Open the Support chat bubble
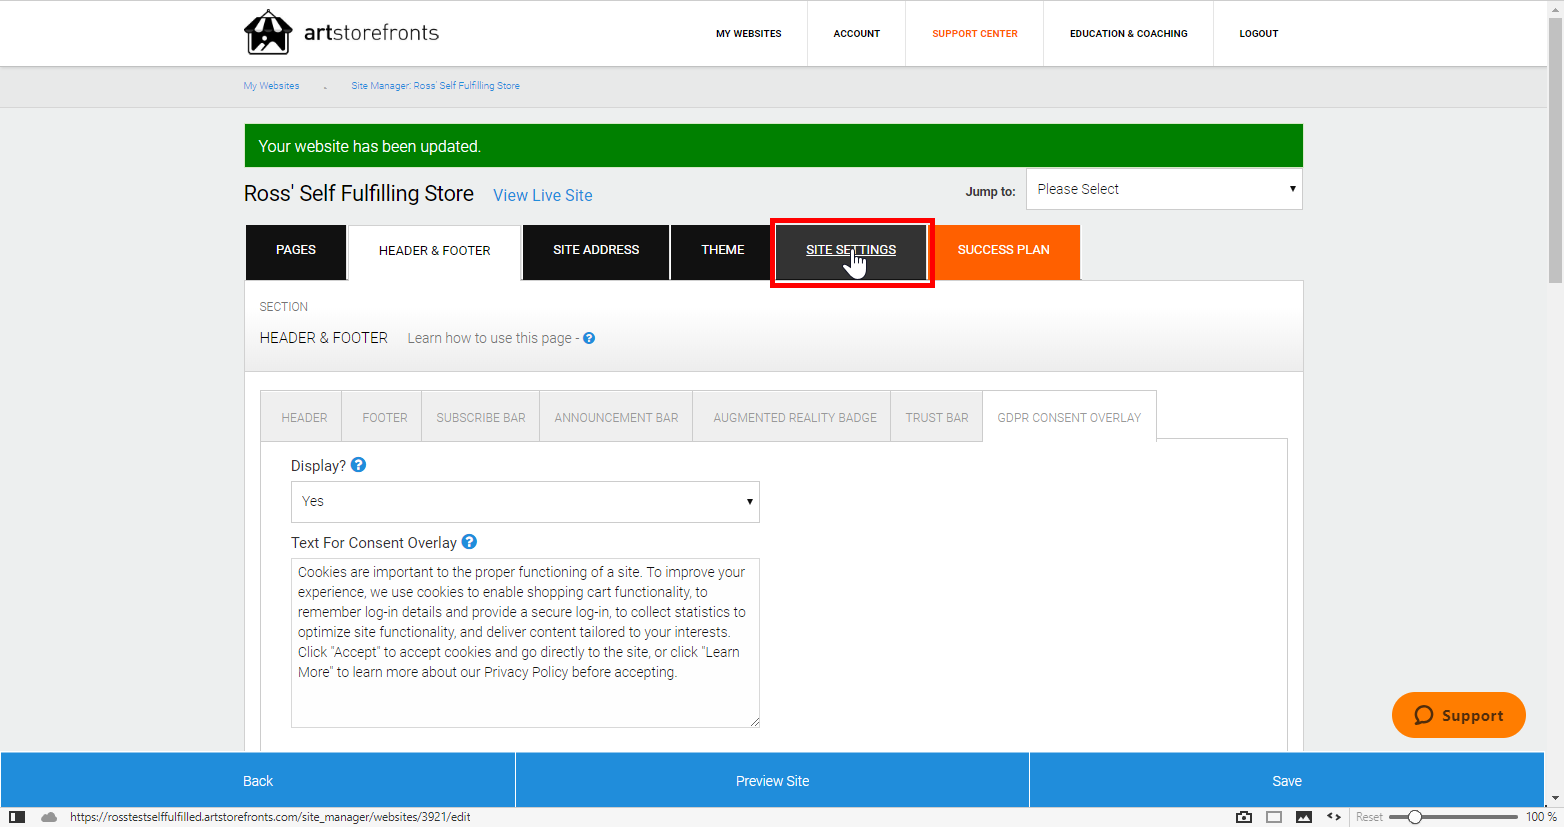This screenshot has width=1564, height=827. coord(1459,715)
